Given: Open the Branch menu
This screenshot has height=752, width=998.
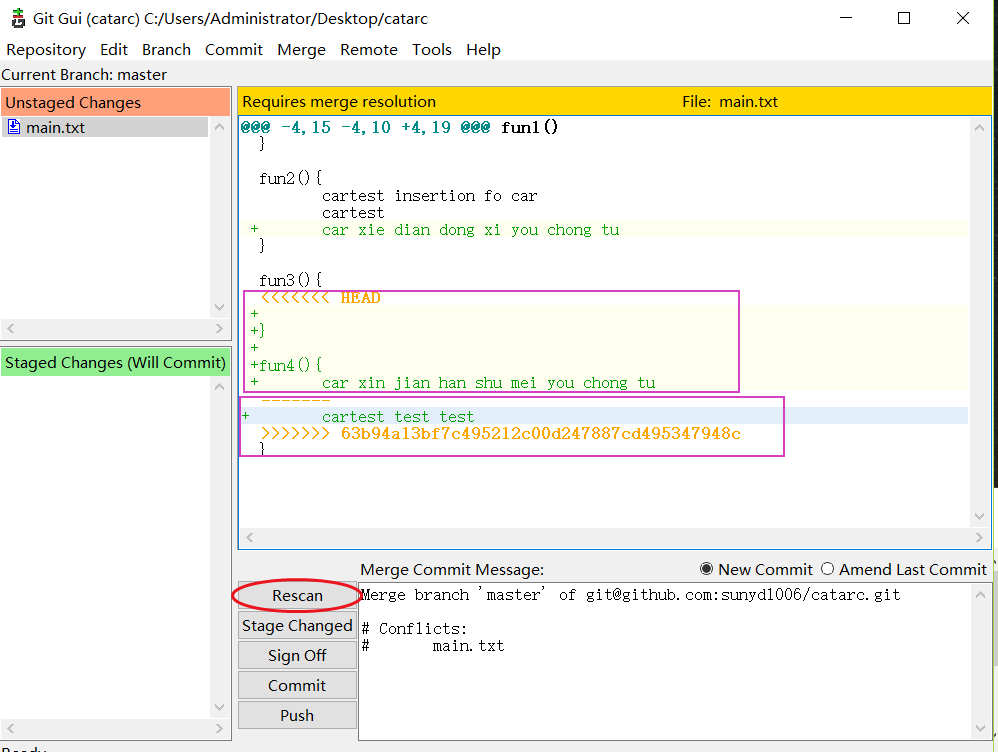Looking at the screenshot, I should [x=166, y=49].
